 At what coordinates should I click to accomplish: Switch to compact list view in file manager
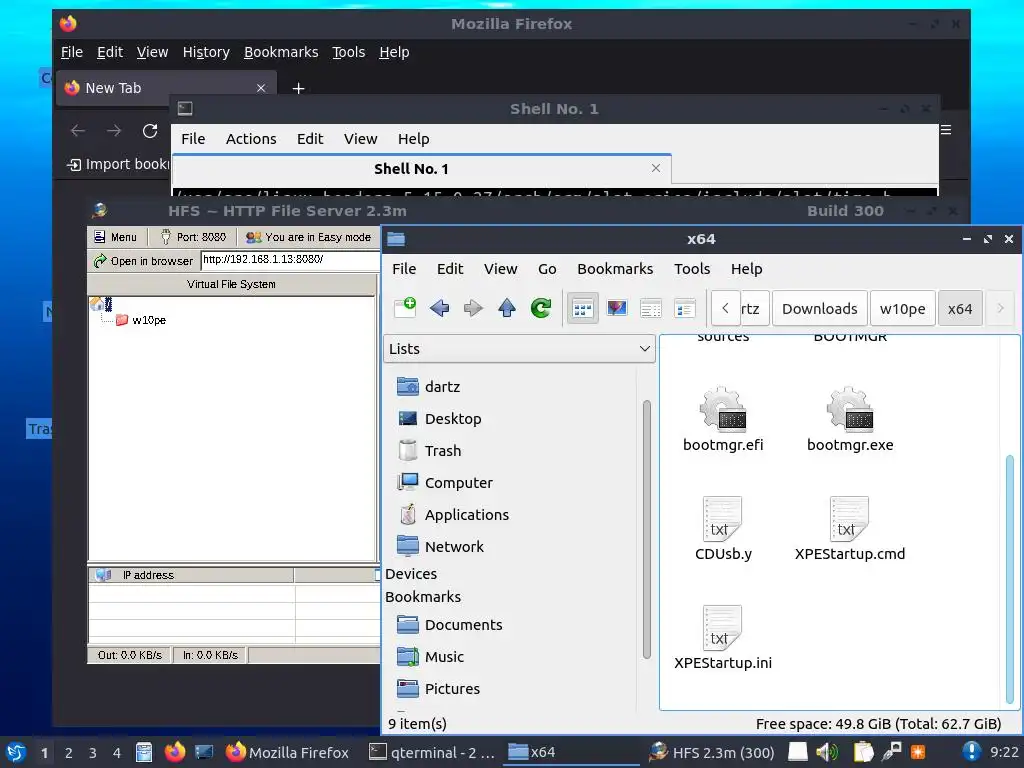[x=650, y=308]
